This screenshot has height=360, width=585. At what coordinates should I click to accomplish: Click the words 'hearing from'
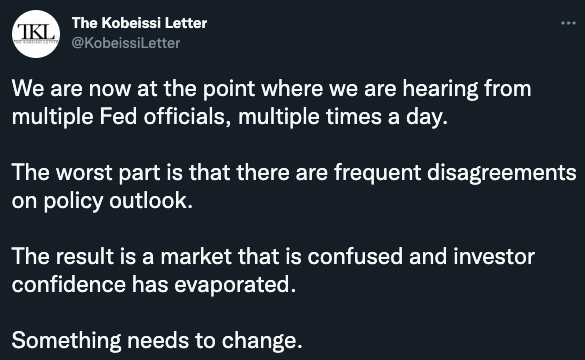(x=467, y=90)
